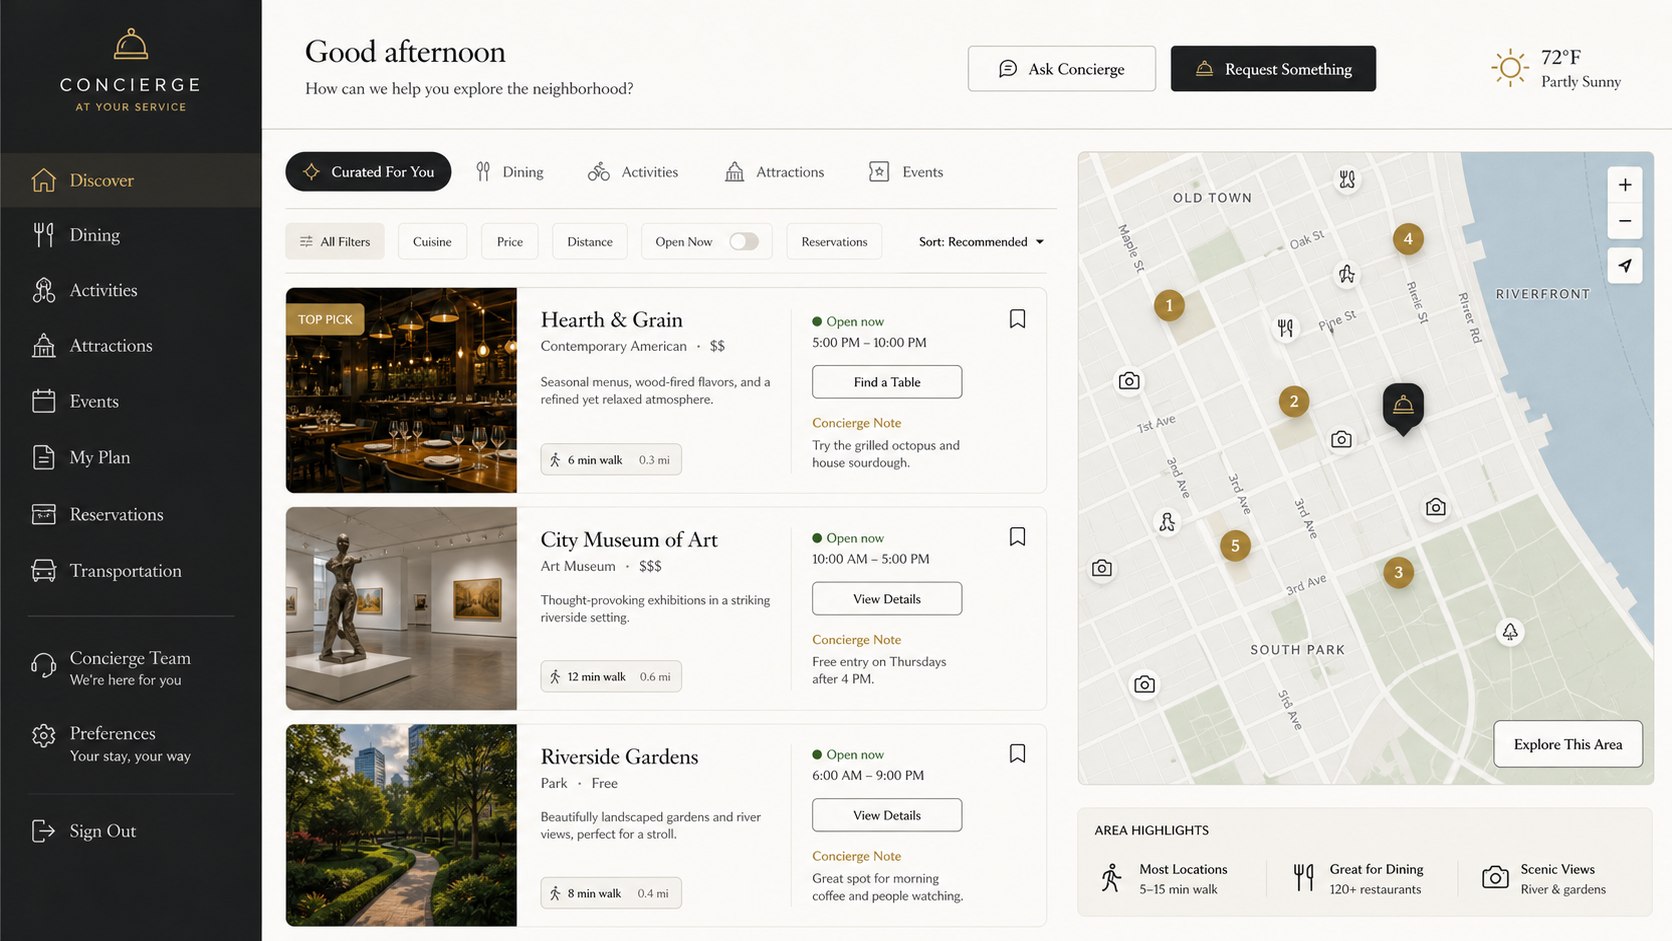Image resolution: width=1672 pixels, height=941 pixels.
Task: Switch to the Activities tab
Action: click(633, 172)
